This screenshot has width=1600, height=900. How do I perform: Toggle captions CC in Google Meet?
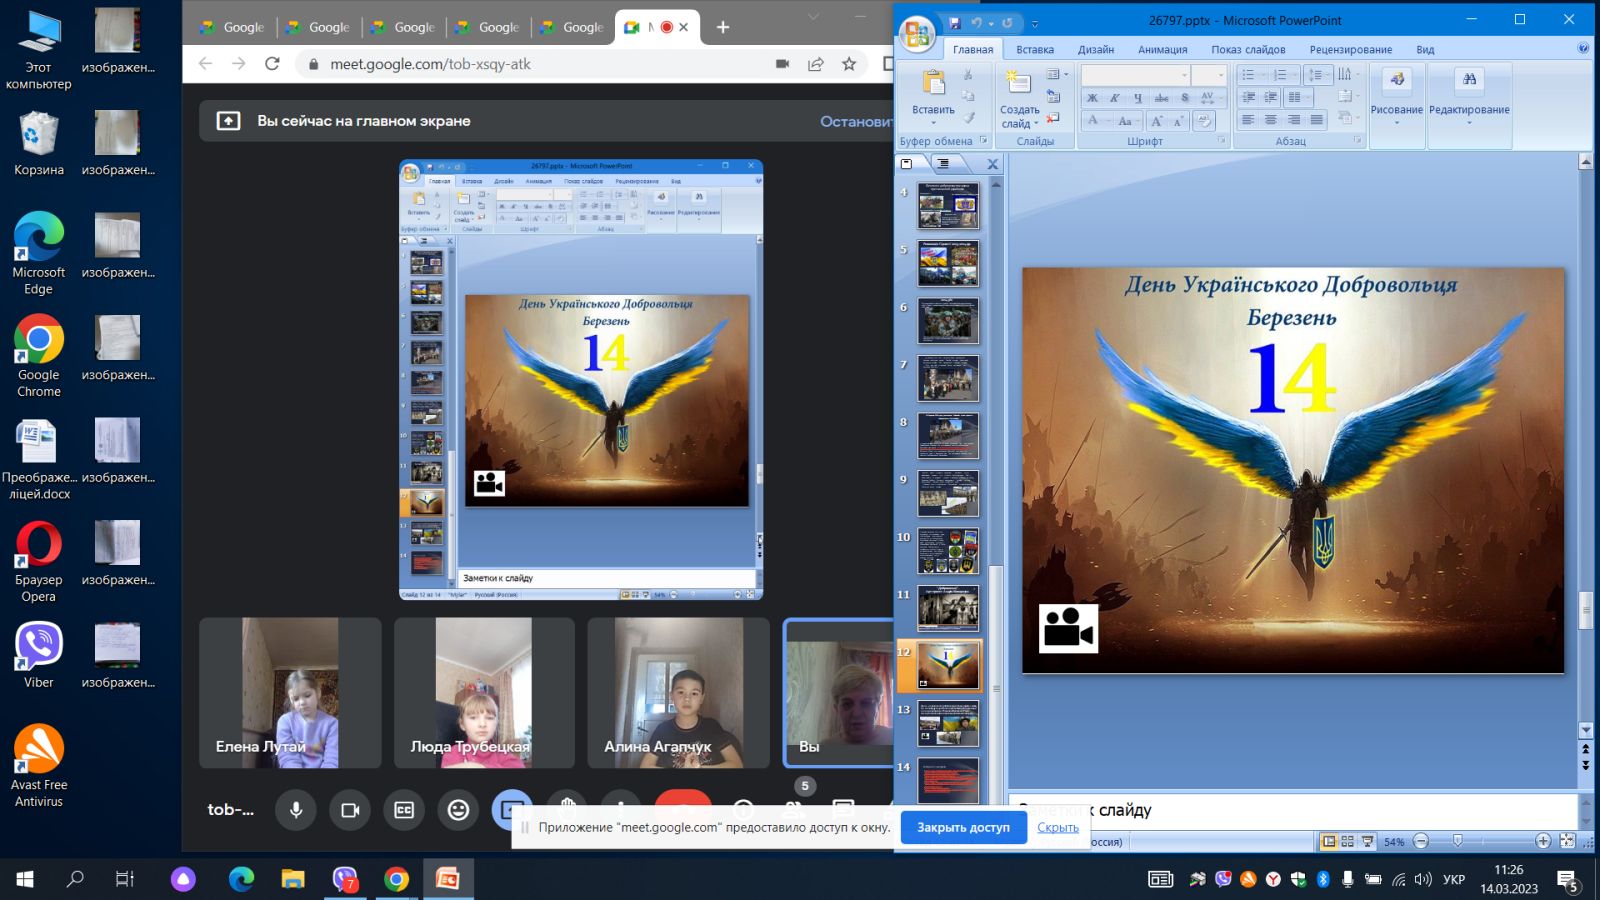coord(404,810)
